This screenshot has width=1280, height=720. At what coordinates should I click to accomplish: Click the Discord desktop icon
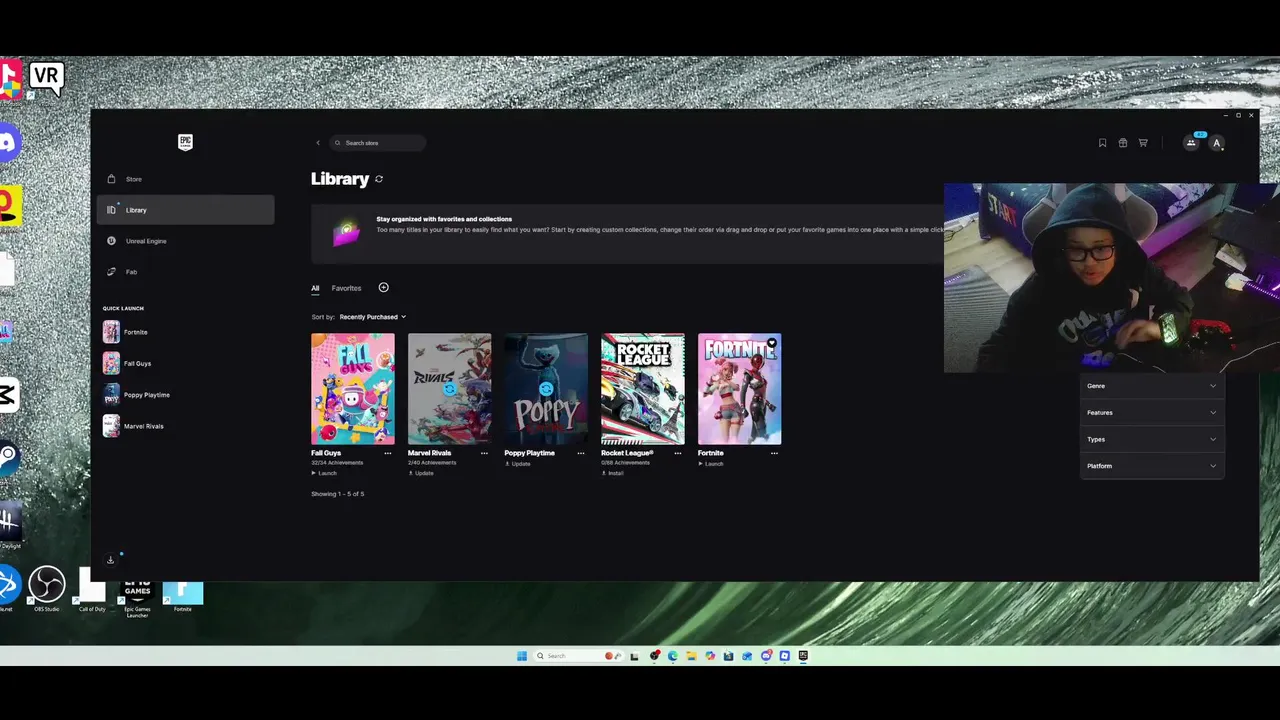[9, 143]
